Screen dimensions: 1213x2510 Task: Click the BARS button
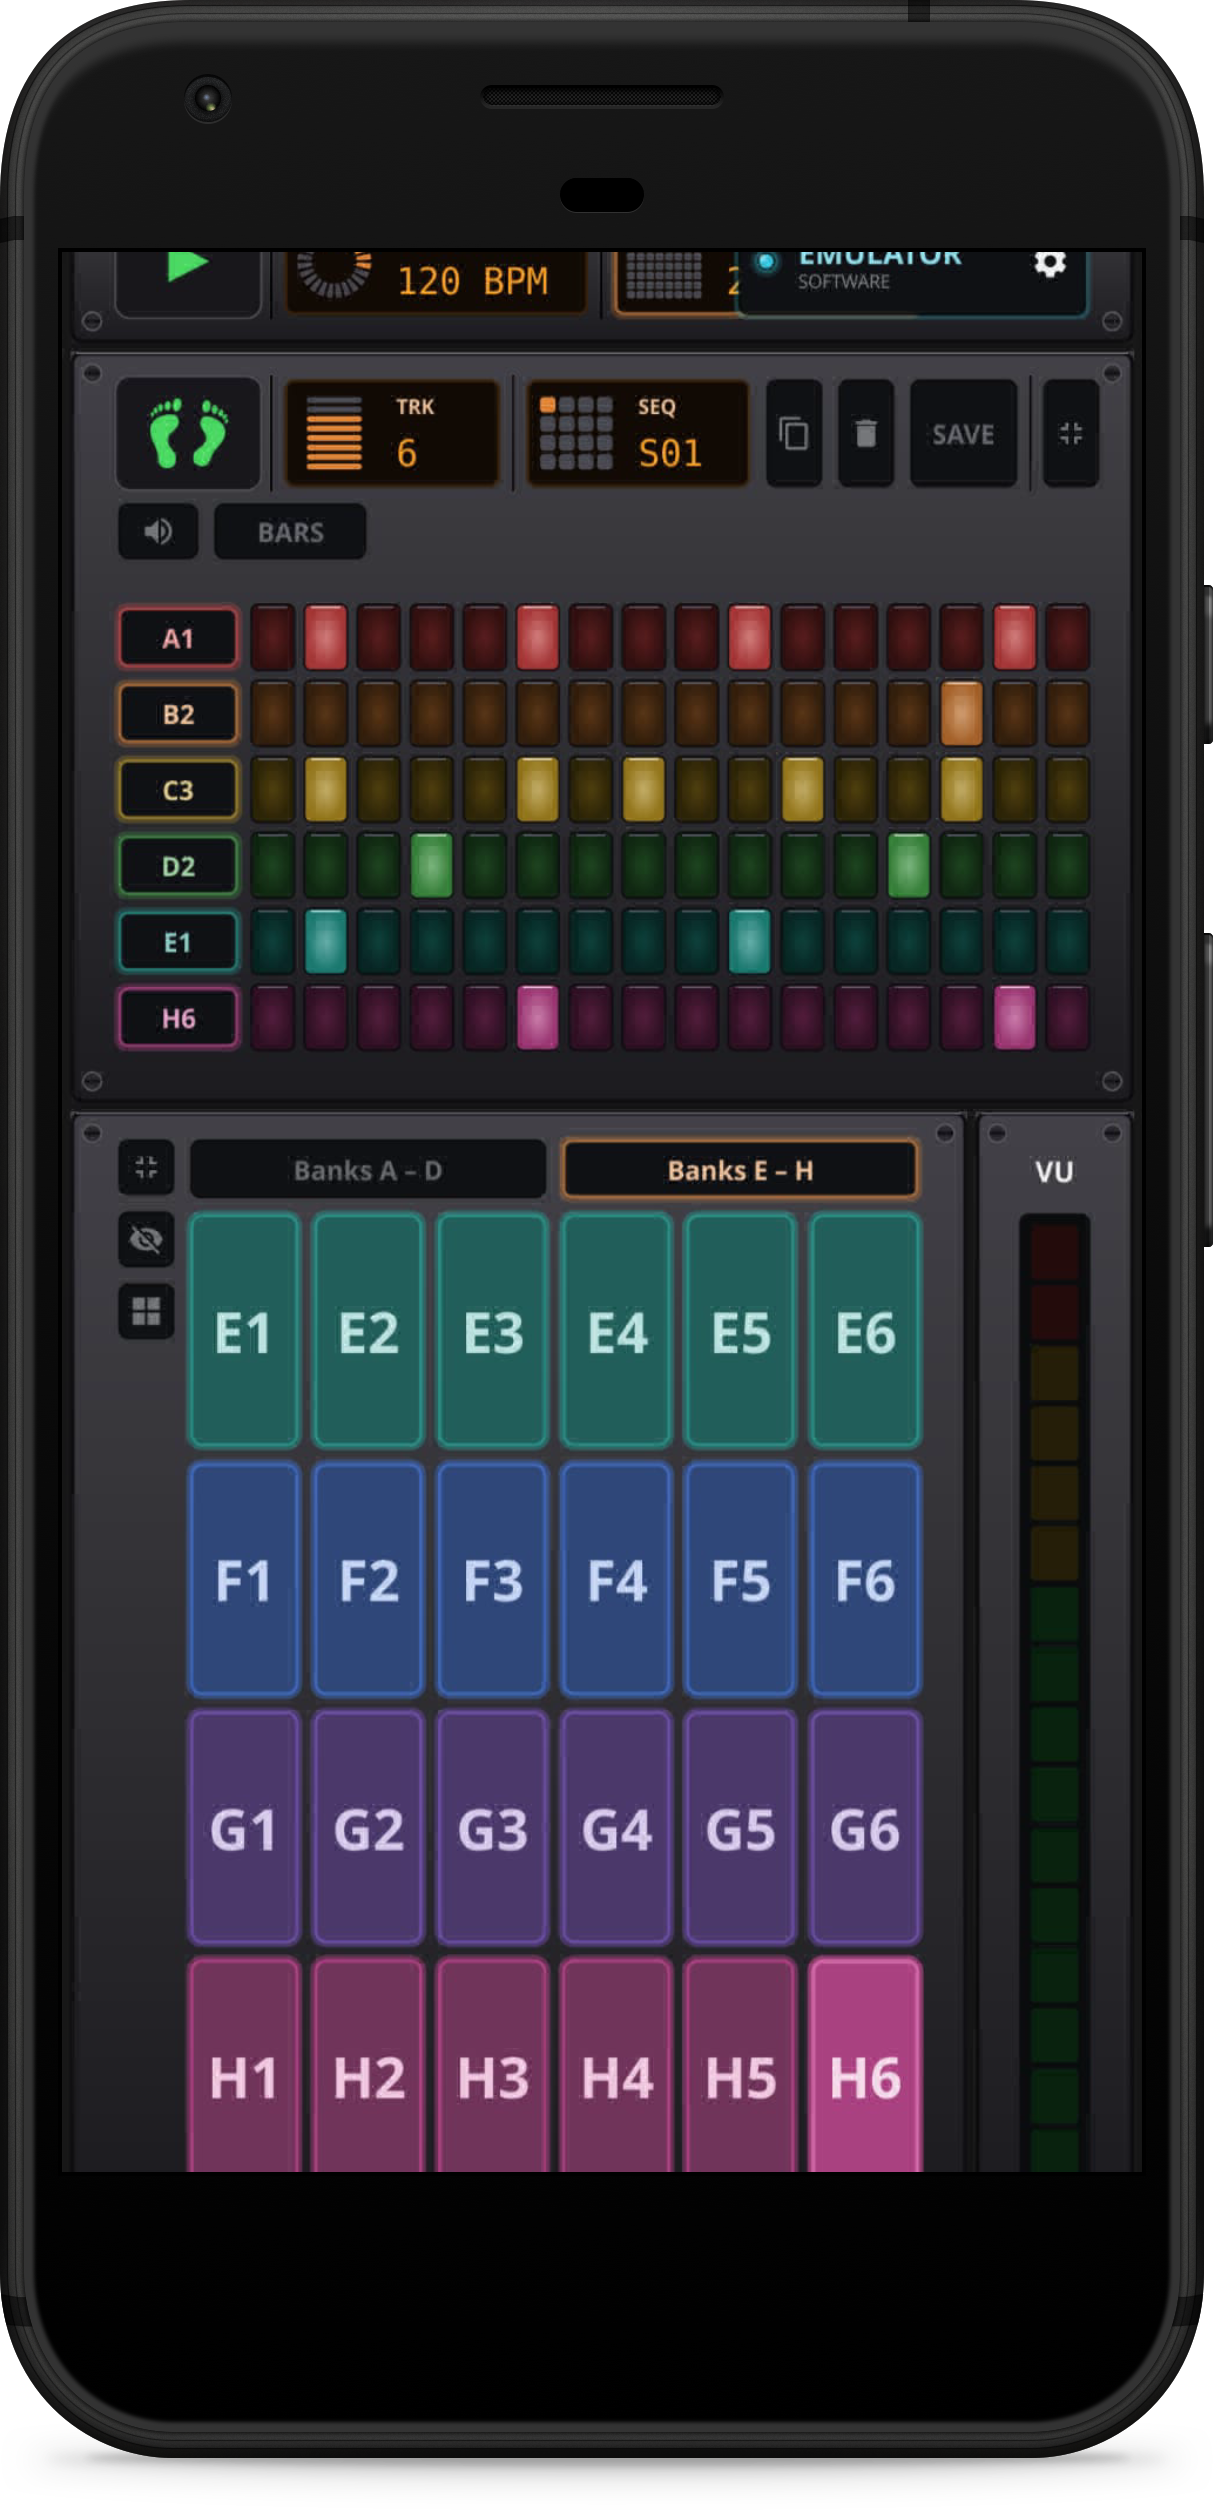(x=290, y=531)
